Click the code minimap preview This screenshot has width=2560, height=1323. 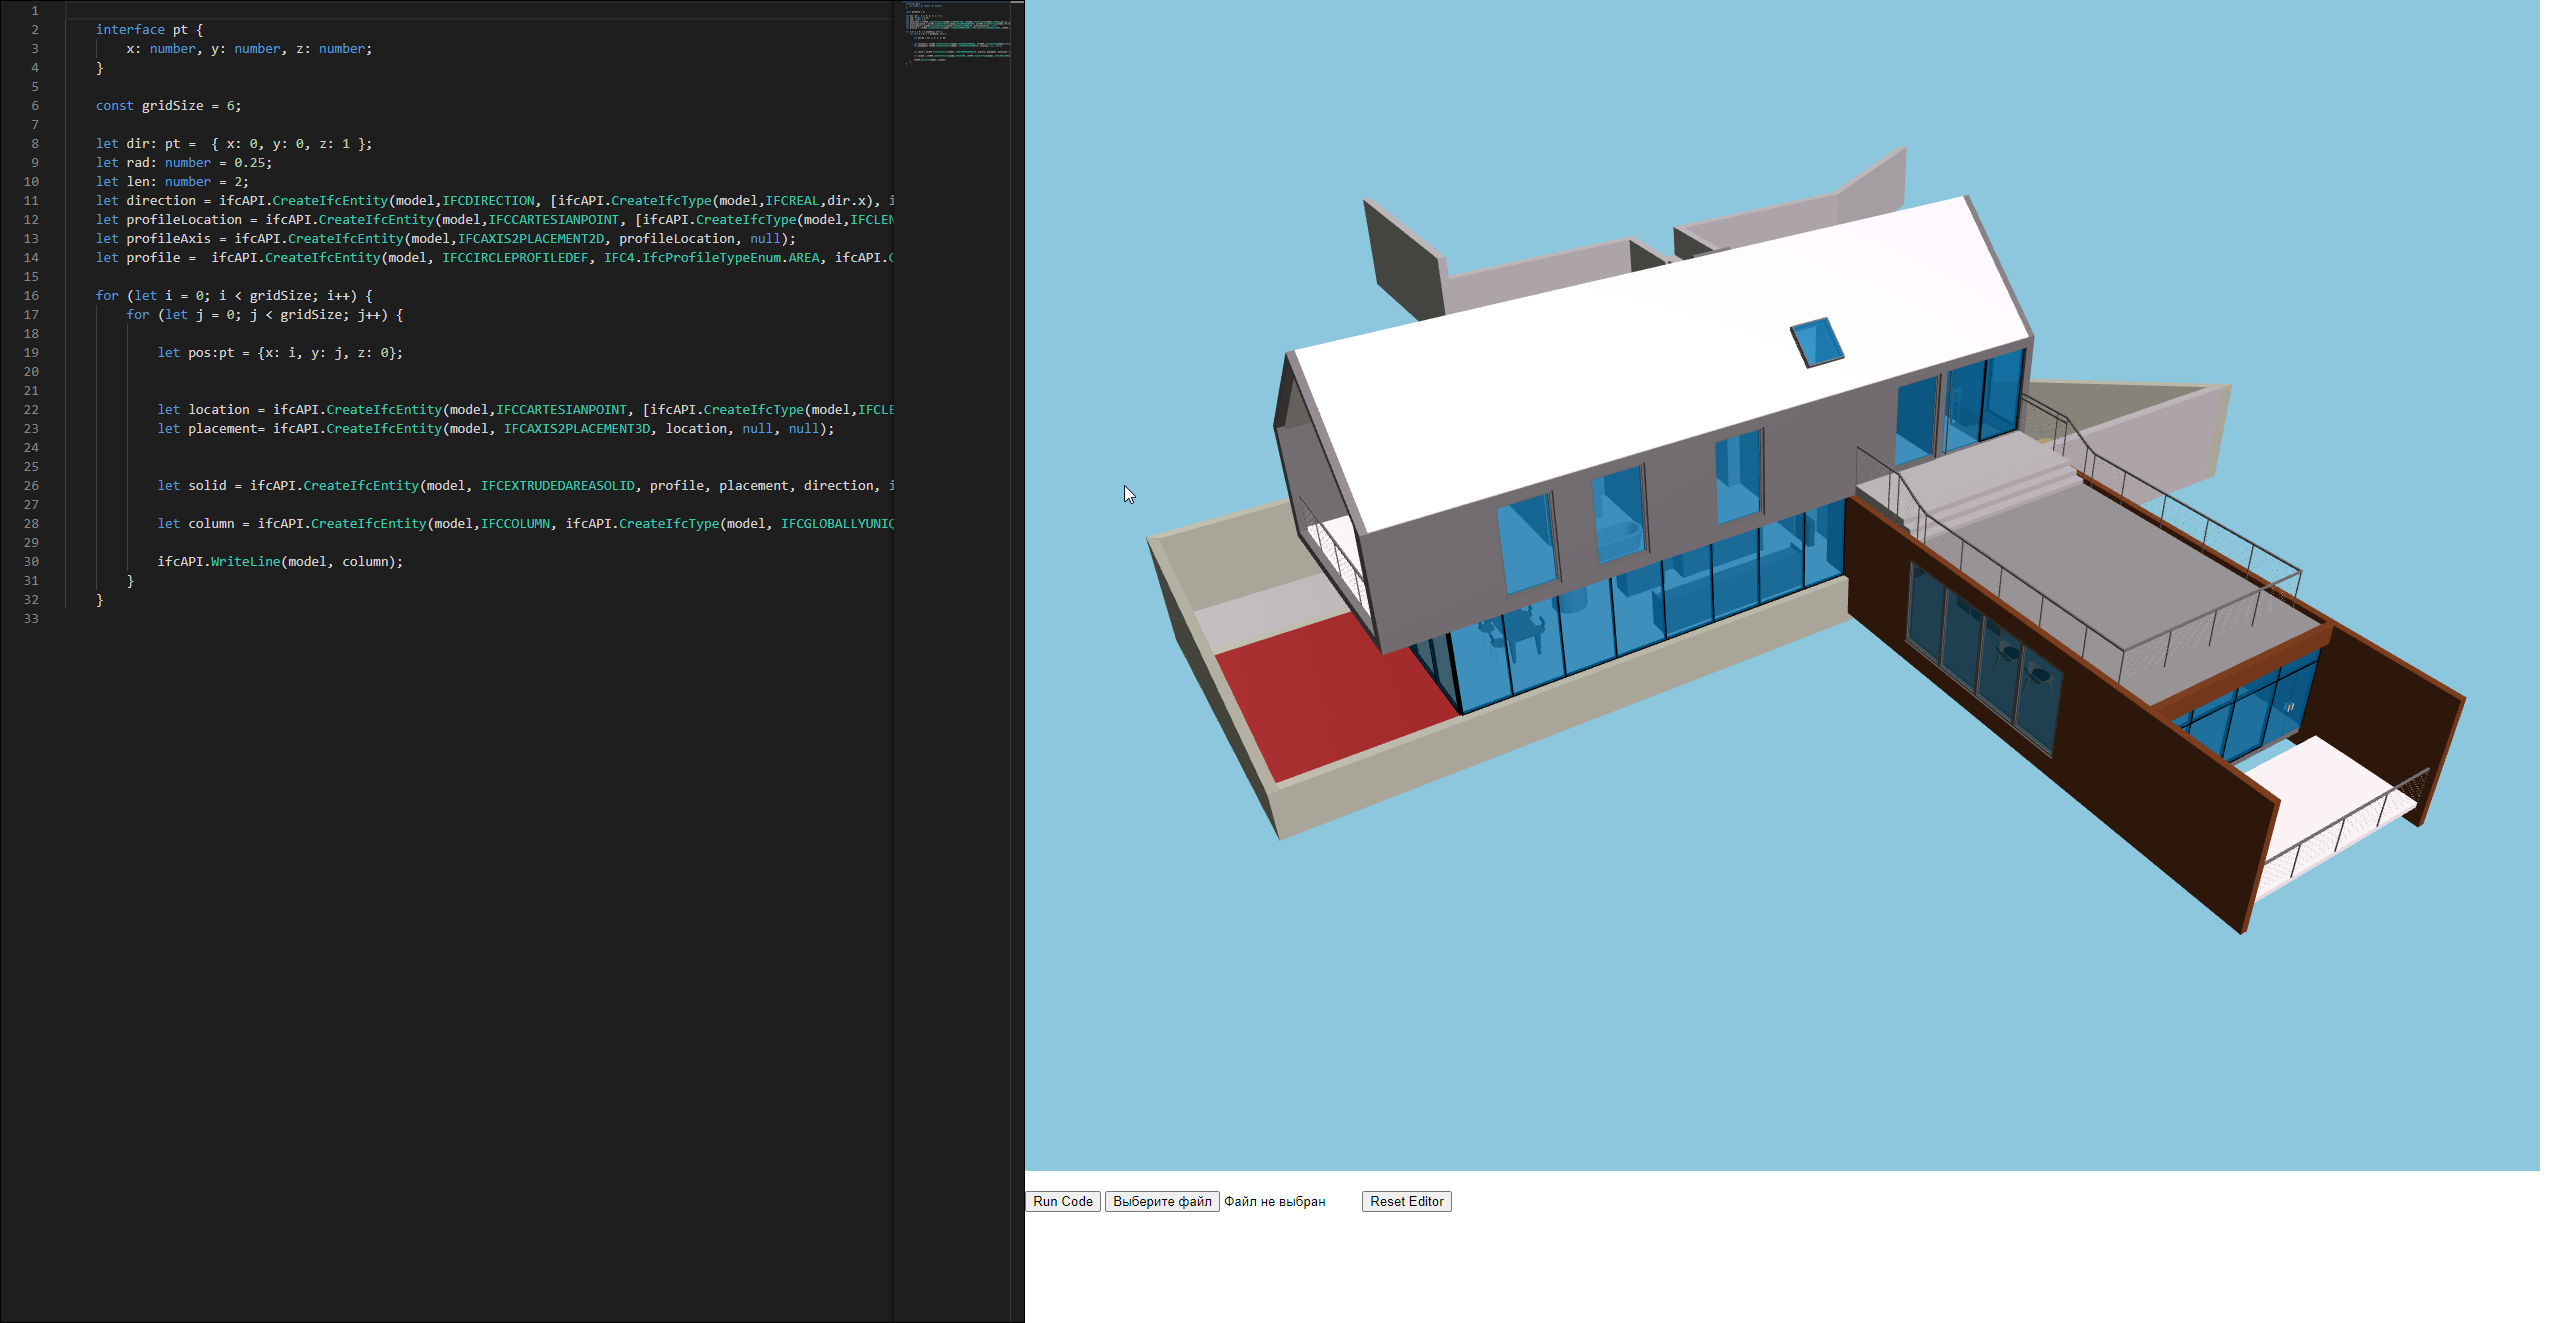pyautogui.click(x=957, y=33)
